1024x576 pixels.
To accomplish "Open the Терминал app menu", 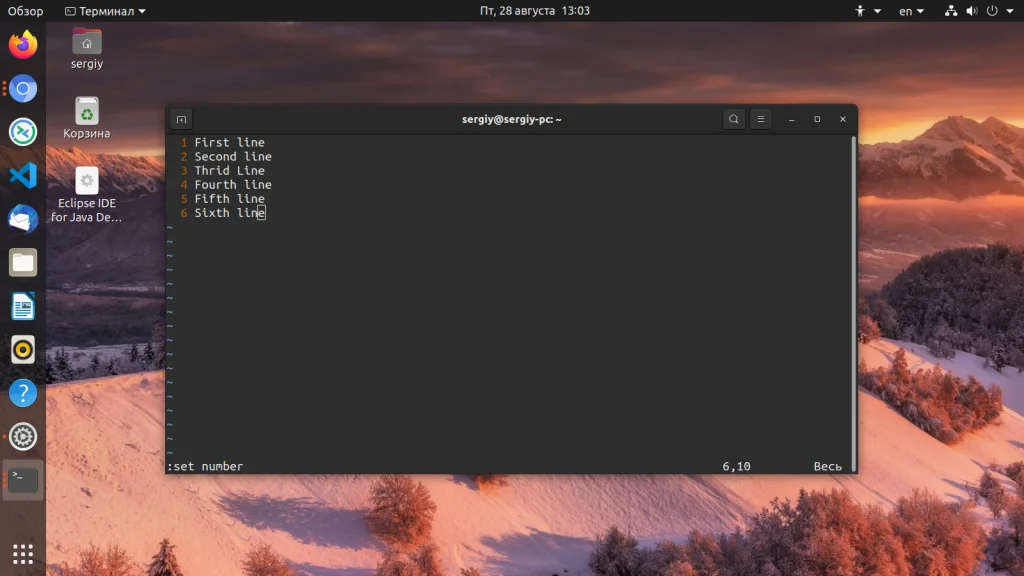I will pyautogui.click(x=105, y=11).
